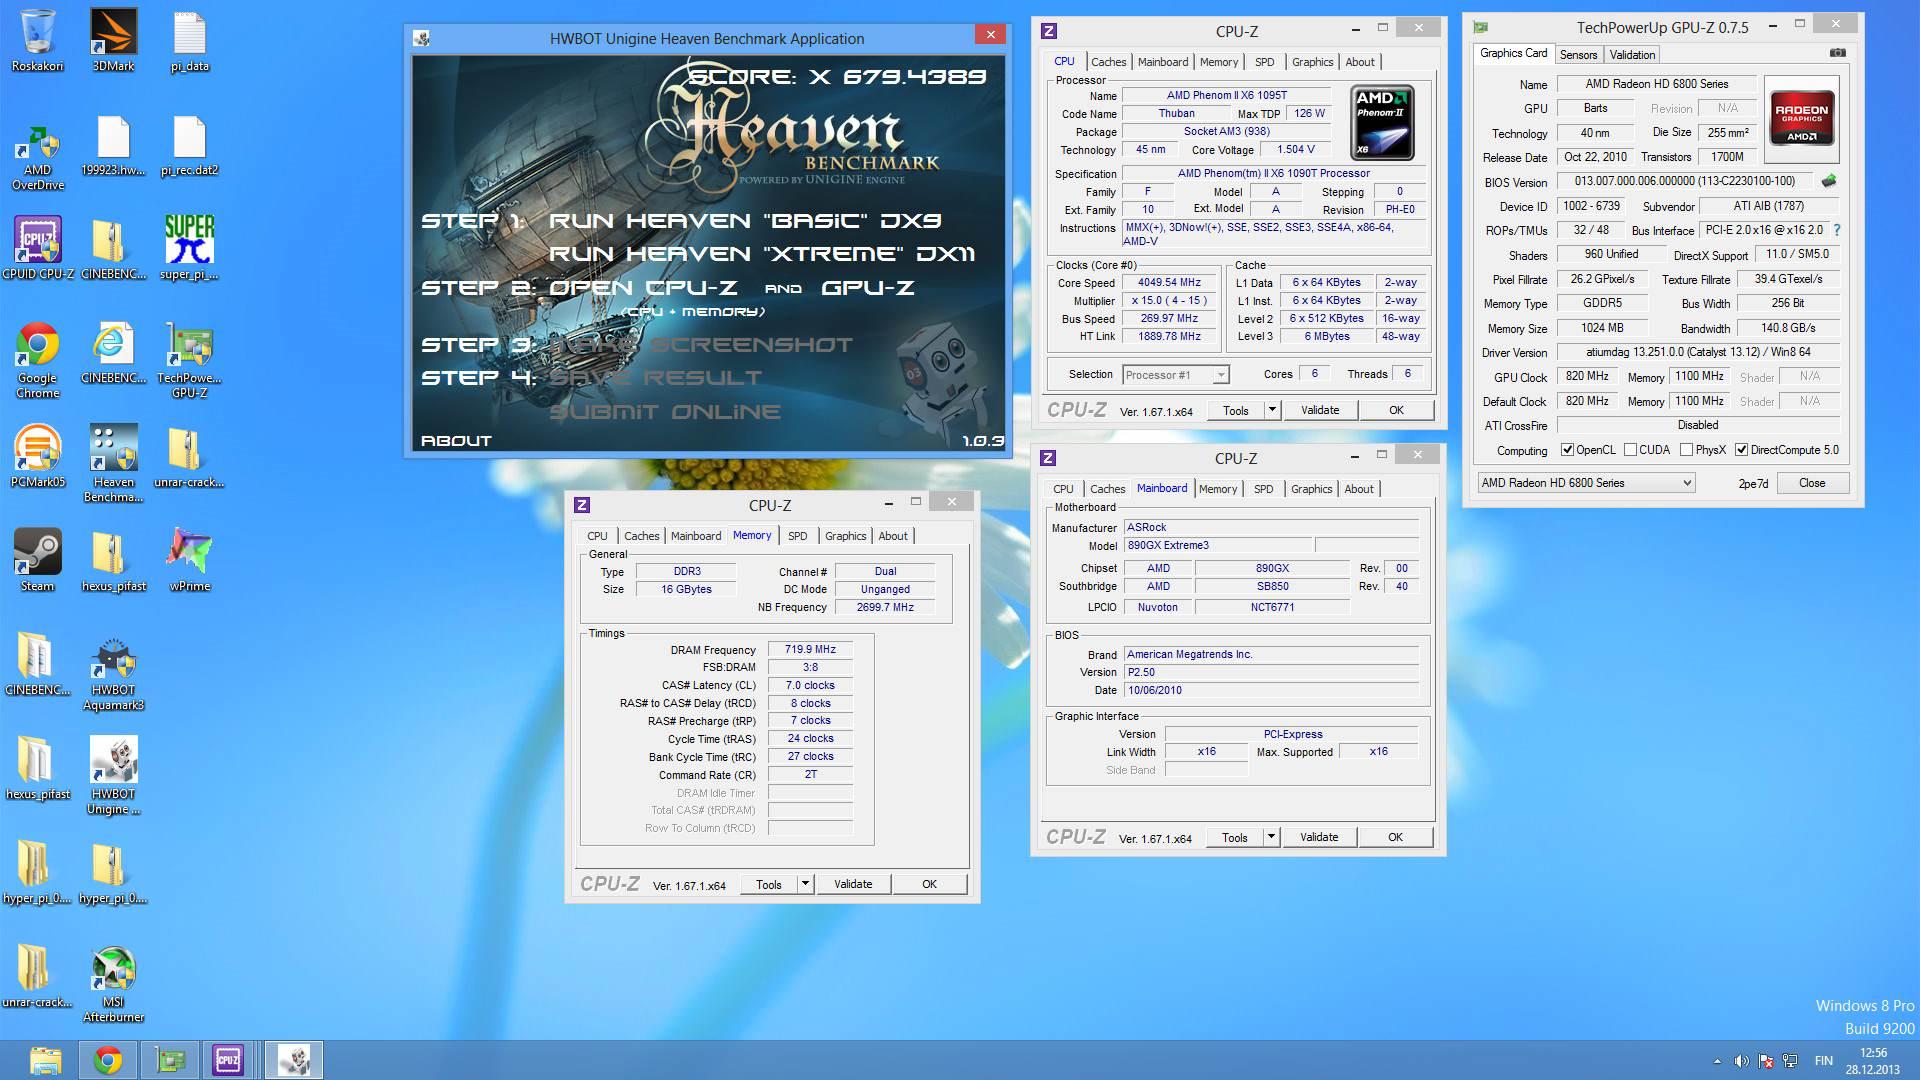Launch HWBOT Aquamark3 desktop shortcut
This screenshot has height=1080, width=1920.
[x=113, y=673]
